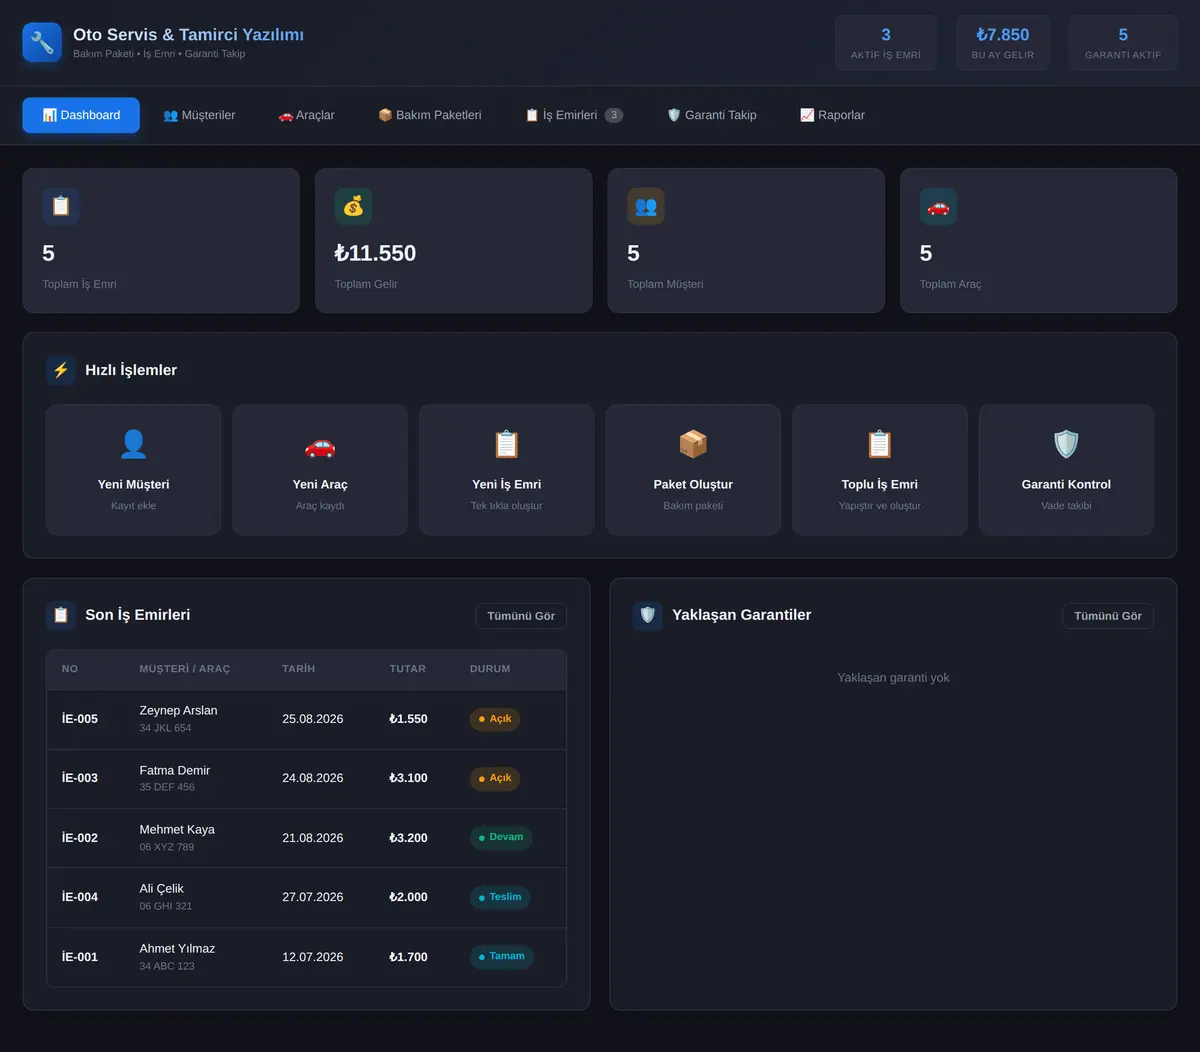Click the Teslim status badge
Screen dimensions: 1200x1052
click(x=500, y=897)
